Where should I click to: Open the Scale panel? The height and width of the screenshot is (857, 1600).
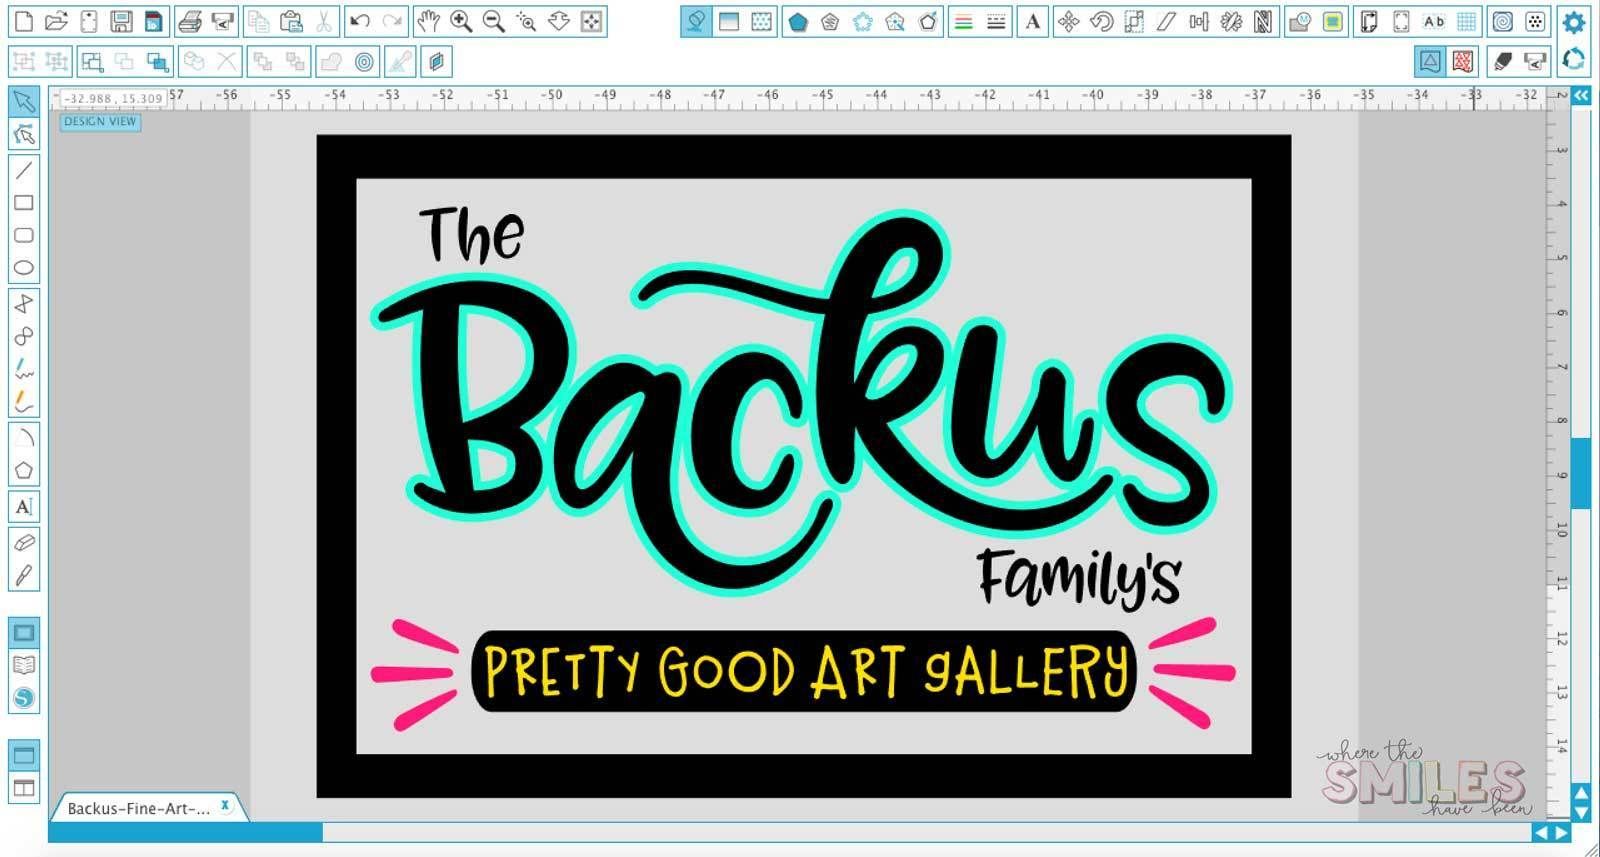[1134, 21]
